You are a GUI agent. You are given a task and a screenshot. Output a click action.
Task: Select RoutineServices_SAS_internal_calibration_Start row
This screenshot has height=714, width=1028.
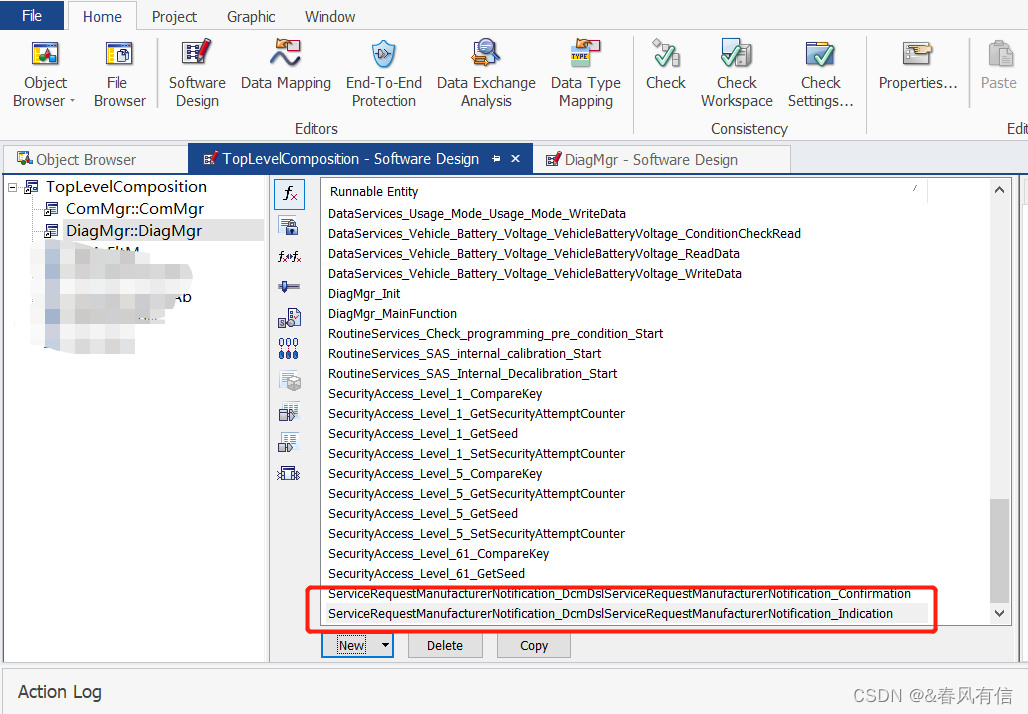(x=627, y=353)
